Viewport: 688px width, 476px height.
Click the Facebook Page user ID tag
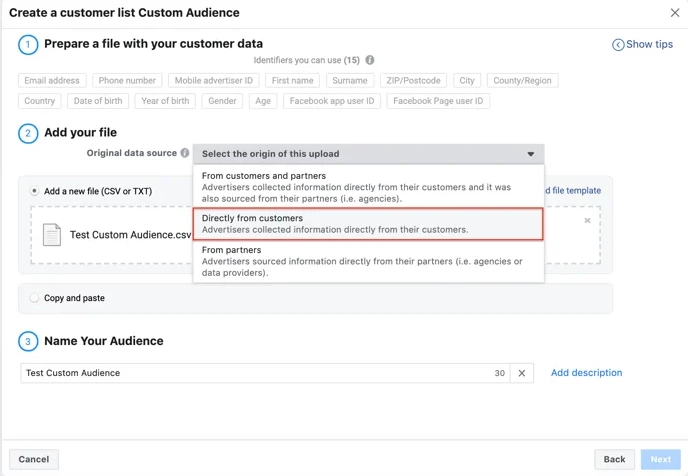tap(438, 101)
